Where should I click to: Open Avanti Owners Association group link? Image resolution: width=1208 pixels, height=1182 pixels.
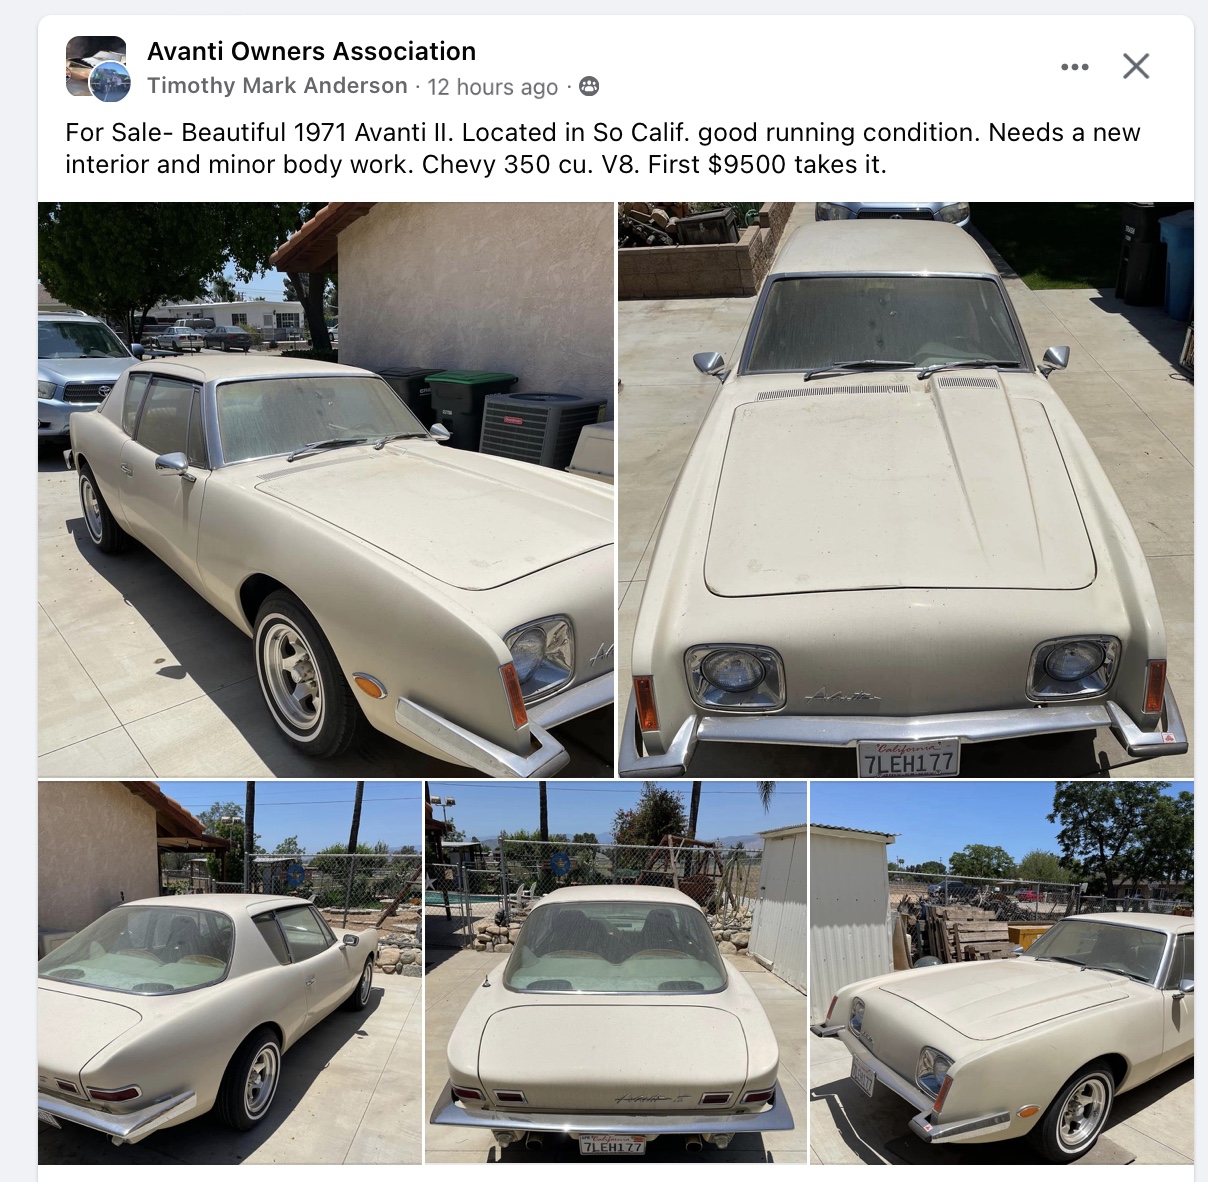click(311, 51)
